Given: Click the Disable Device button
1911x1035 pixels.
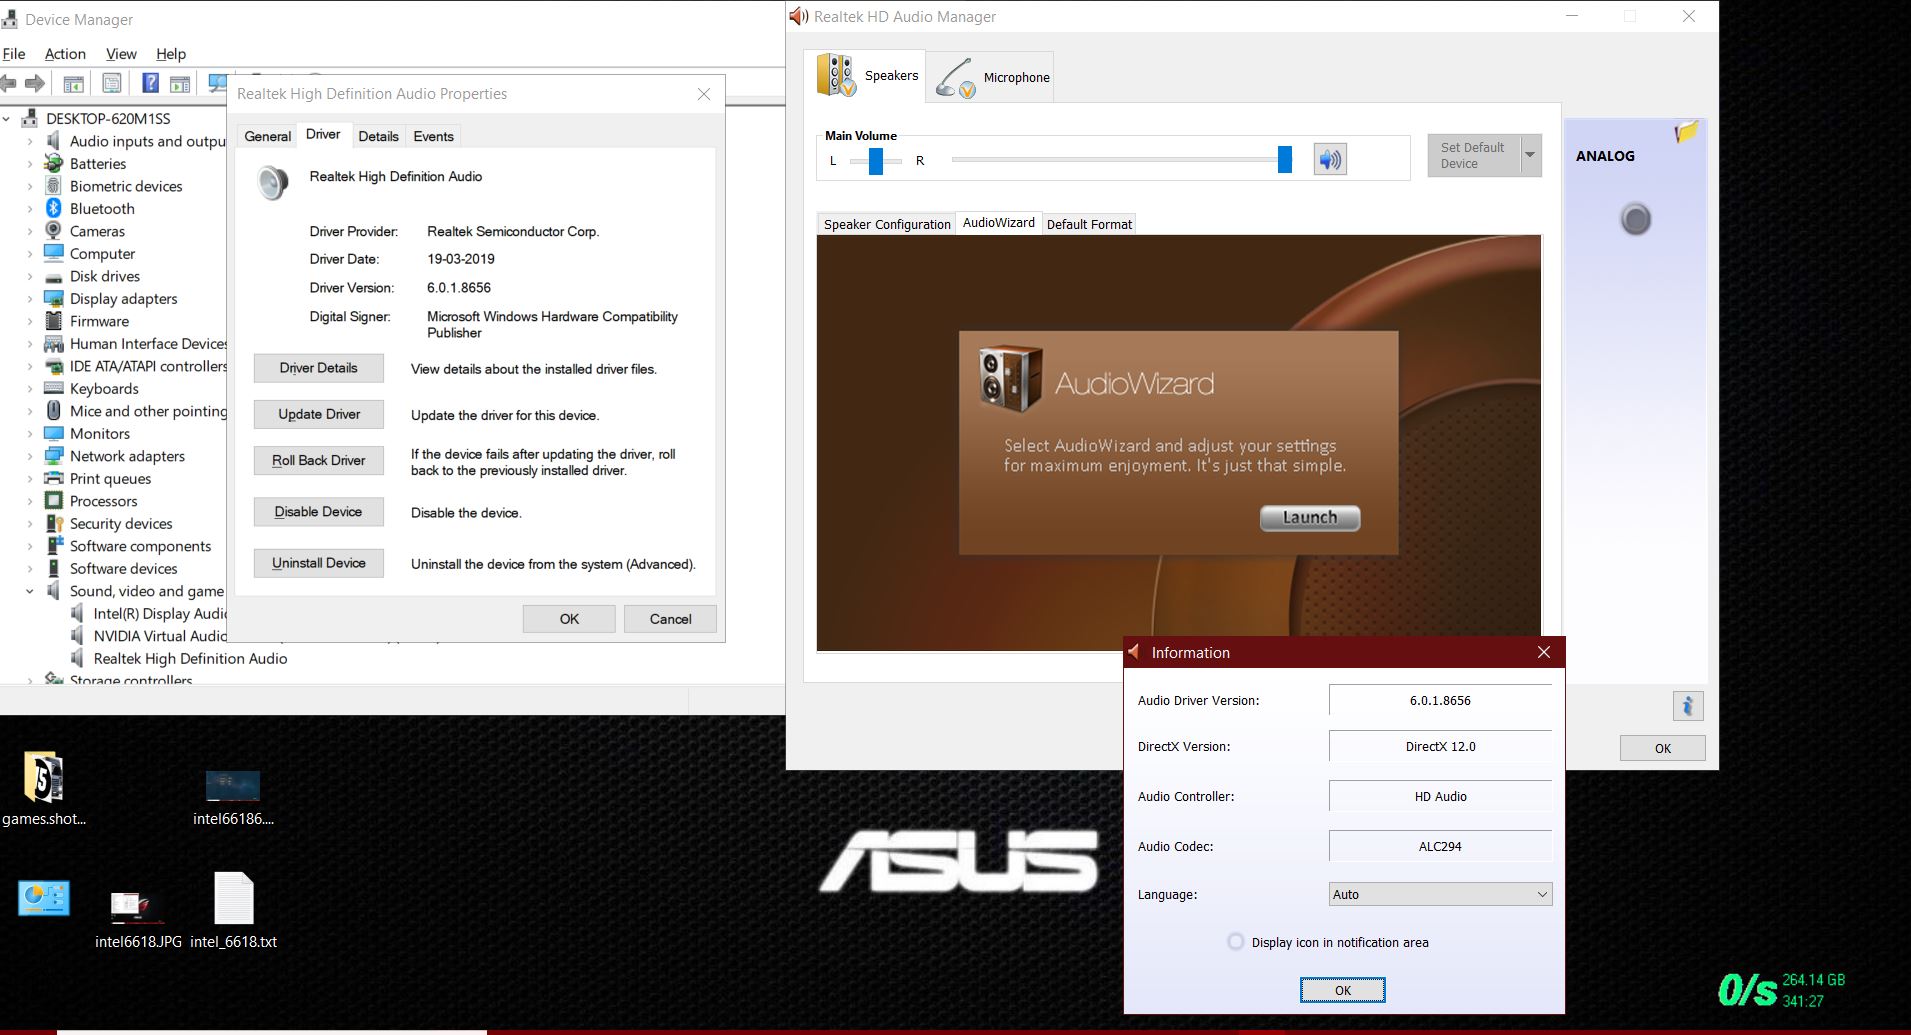Looking at the screenshot, I should 318,511.
